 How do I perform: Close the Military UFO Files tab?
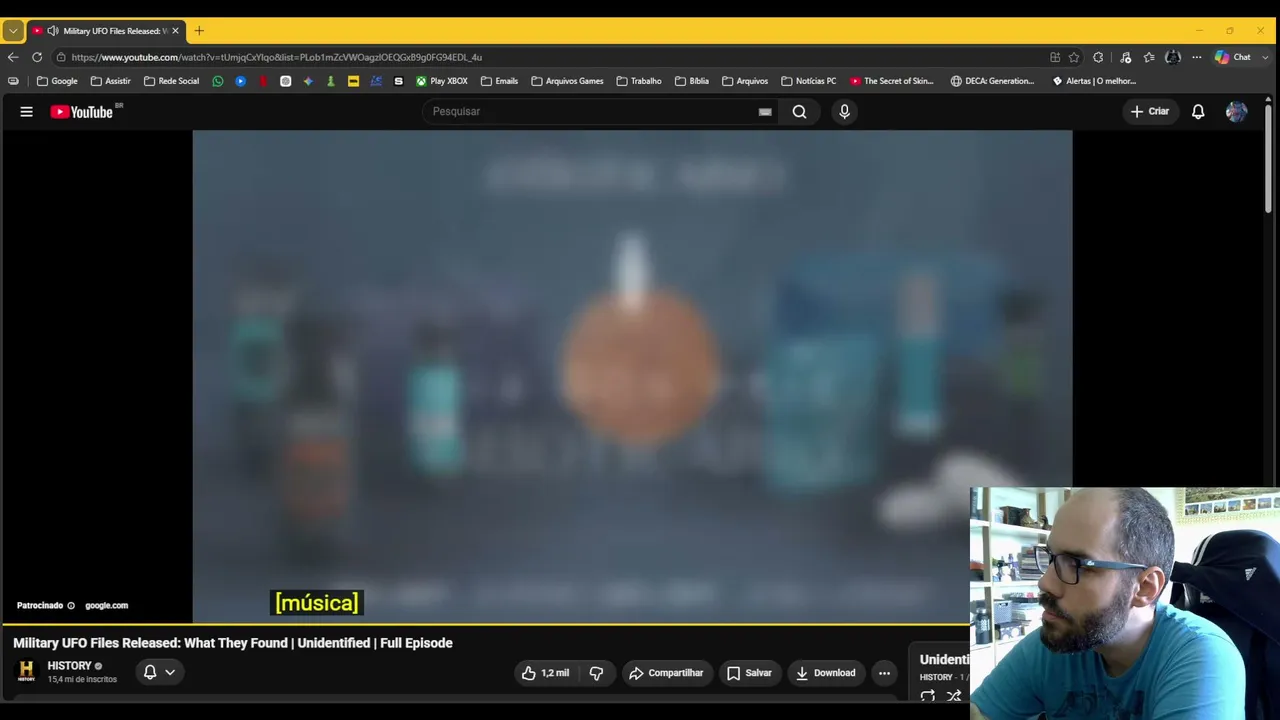pos(175,31)
